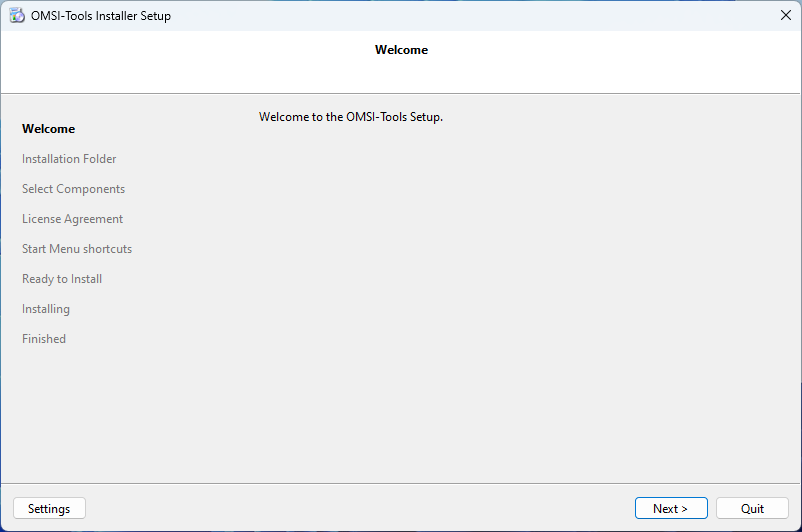The height and width of the screenshot is (532, 802).
Task: Click the Finished step label
Action: pyautogui.click(x=44, y=339)
